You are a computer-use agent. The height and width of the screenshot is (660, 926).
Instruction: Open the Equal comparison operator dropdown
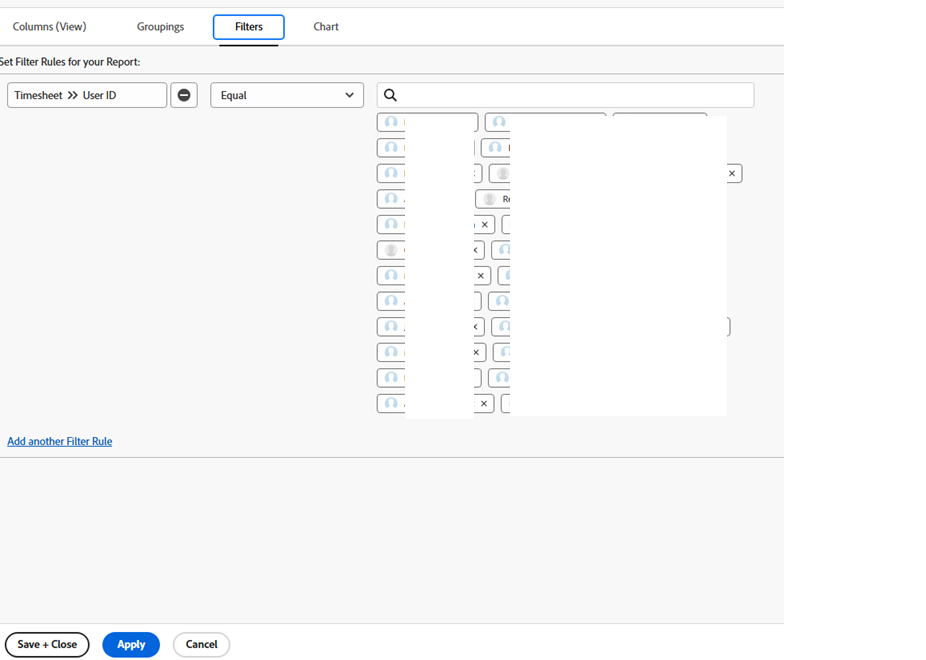[x=286, y=94]
